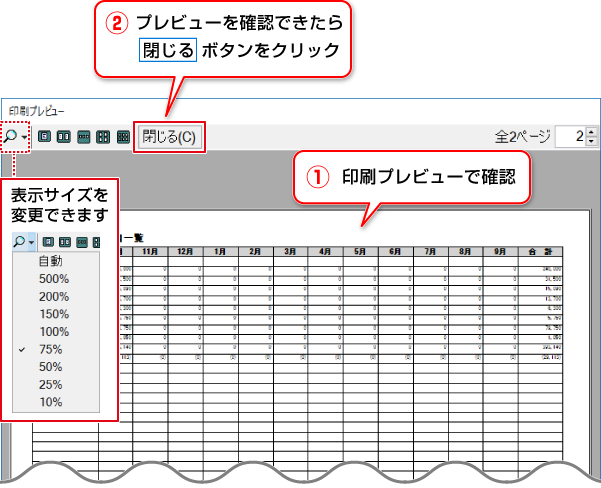Select 自動 from the zoom size menu
601x488 pixels.
pos(50,261)
